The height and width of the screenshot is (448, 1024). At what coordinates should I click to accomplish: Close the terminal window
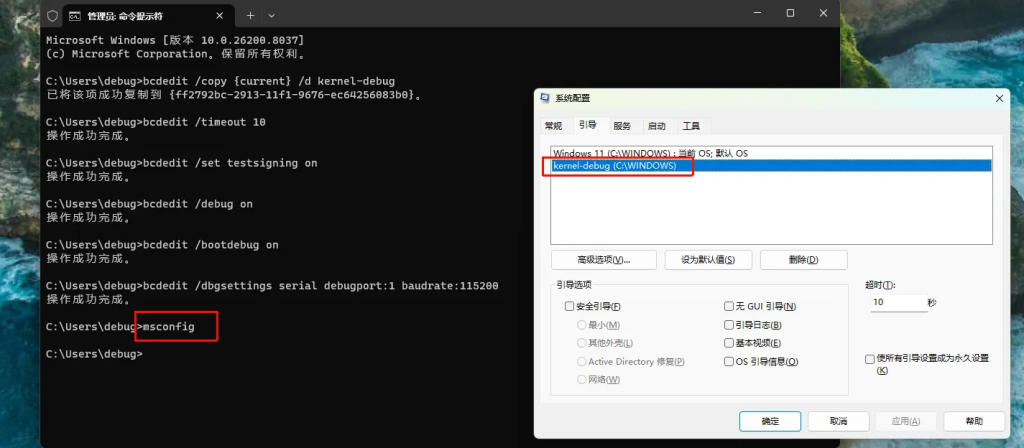click(x=823, y=13)
